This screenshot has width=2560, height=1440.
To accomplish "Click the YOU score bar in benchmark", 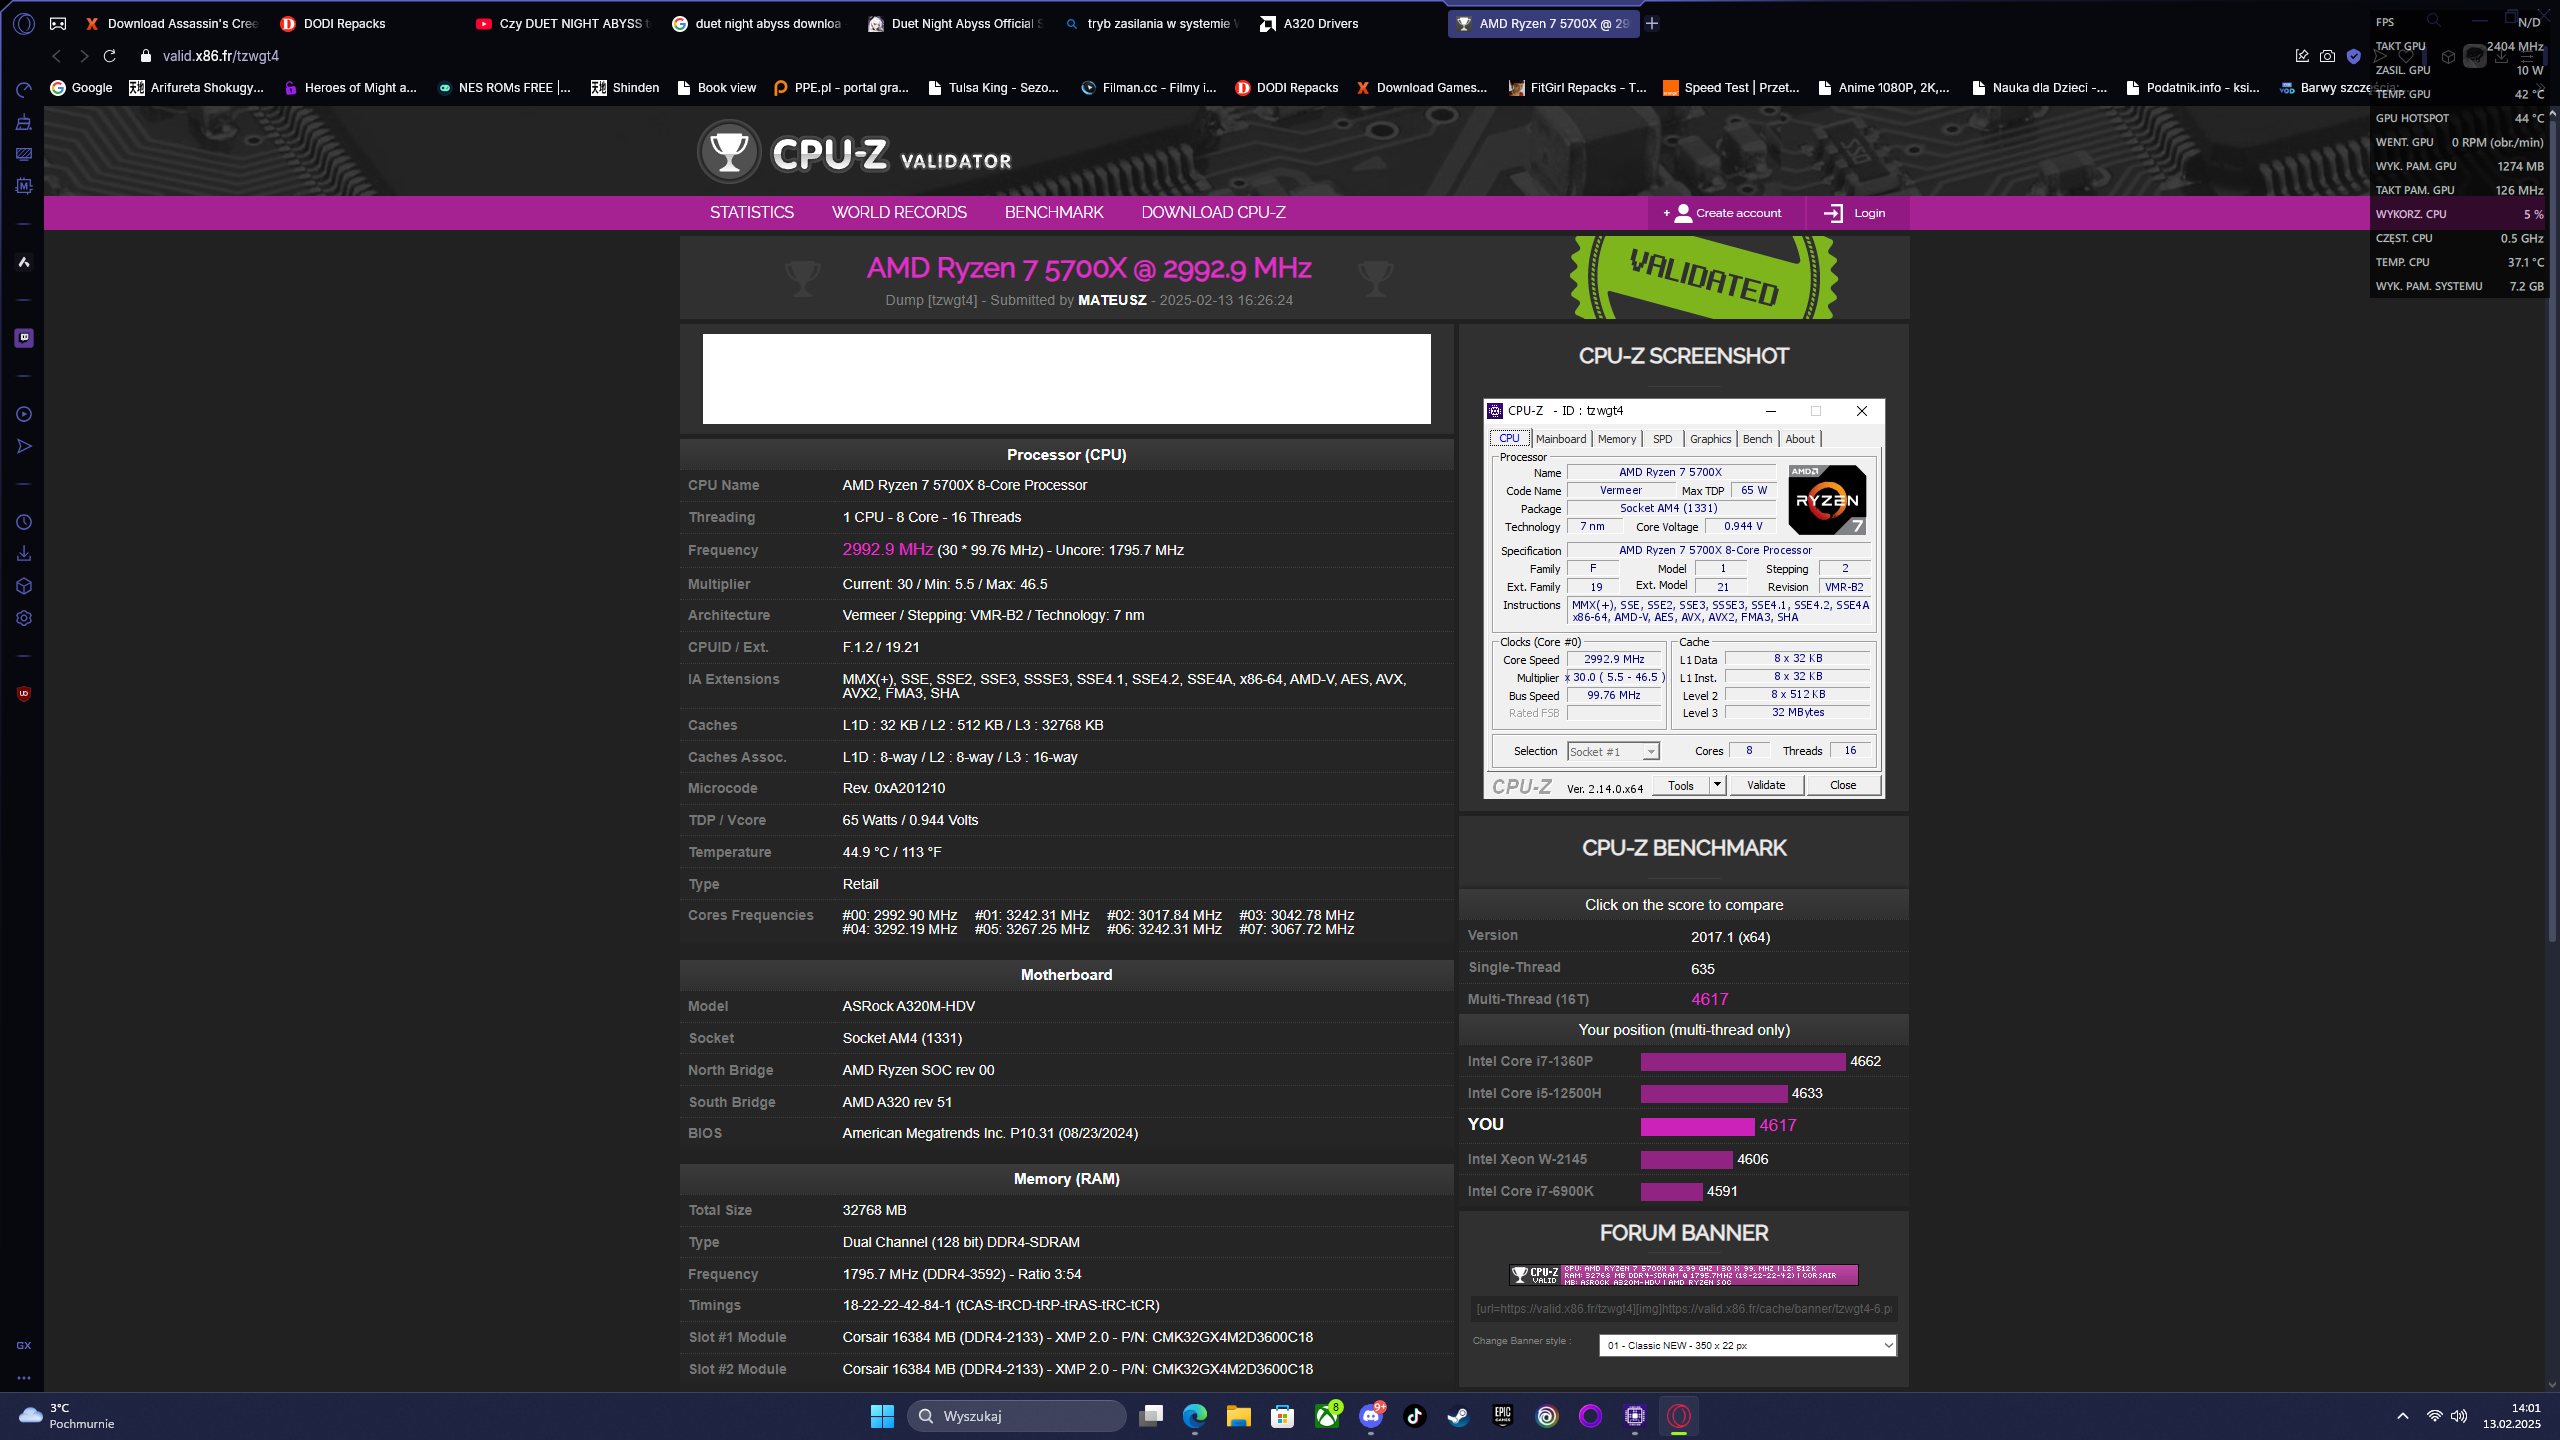I will 1697,1126.
